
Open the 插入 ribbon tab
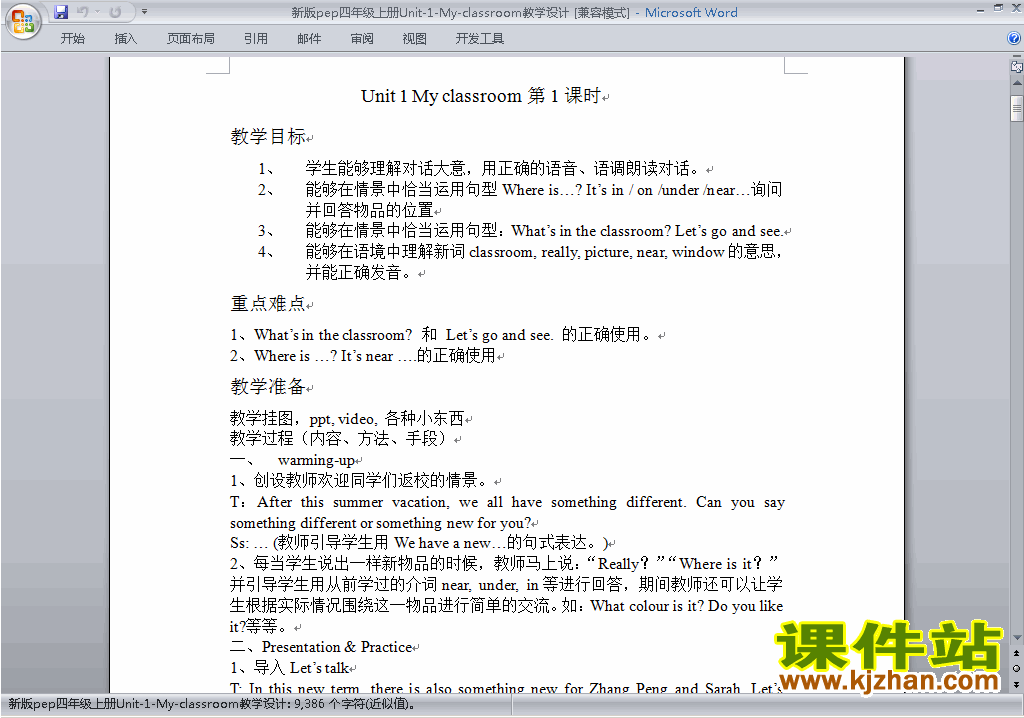125,39
